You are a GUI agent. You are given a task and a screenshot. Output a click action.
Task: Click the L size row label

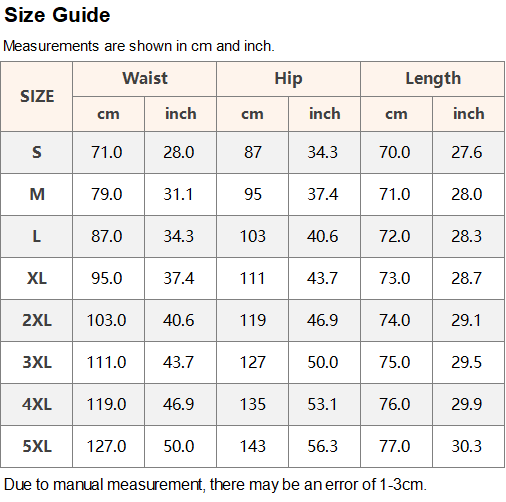coord(37,236)
